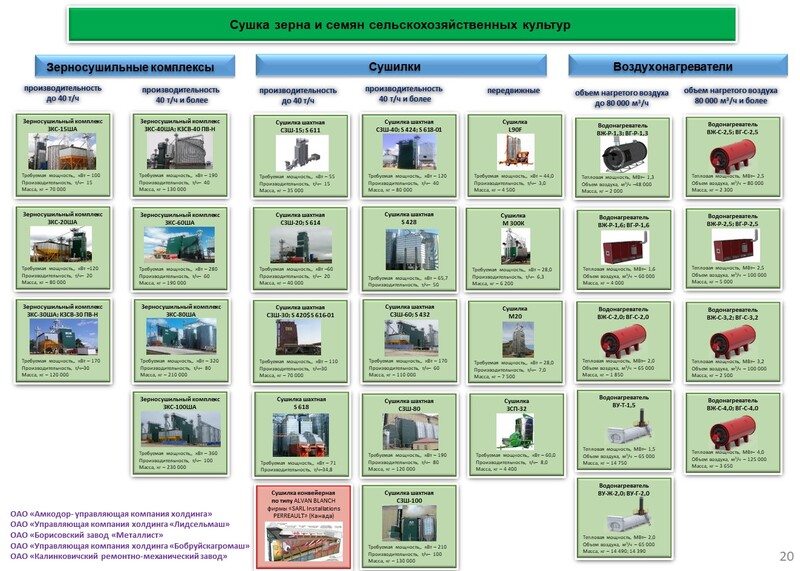This screenshot has width=800, height=571.
Task: Click the slide page number 20
Action: click(786, 556)
